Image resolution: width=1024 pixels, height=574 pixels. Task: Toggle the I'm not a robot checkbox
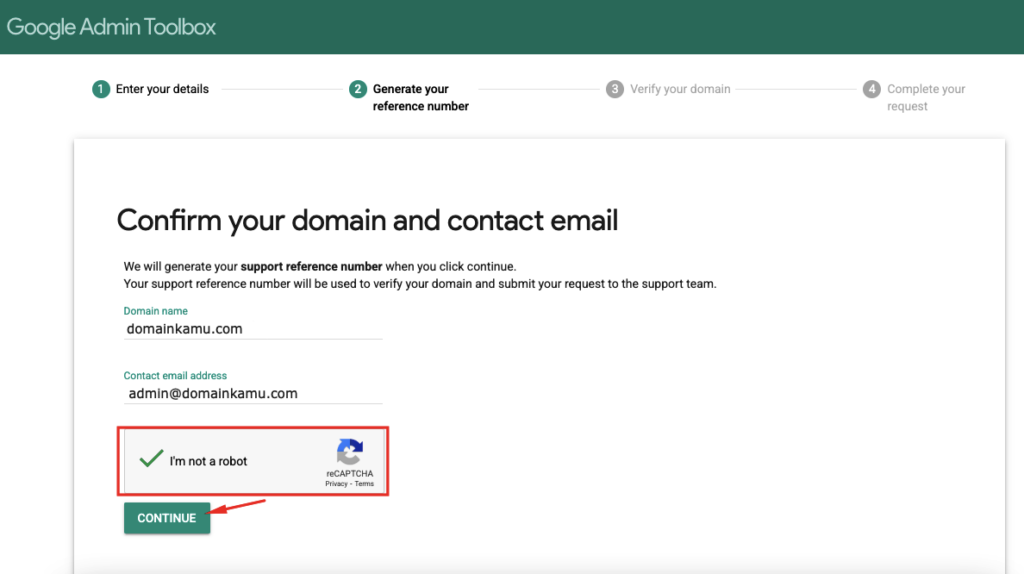pos(151,459)
